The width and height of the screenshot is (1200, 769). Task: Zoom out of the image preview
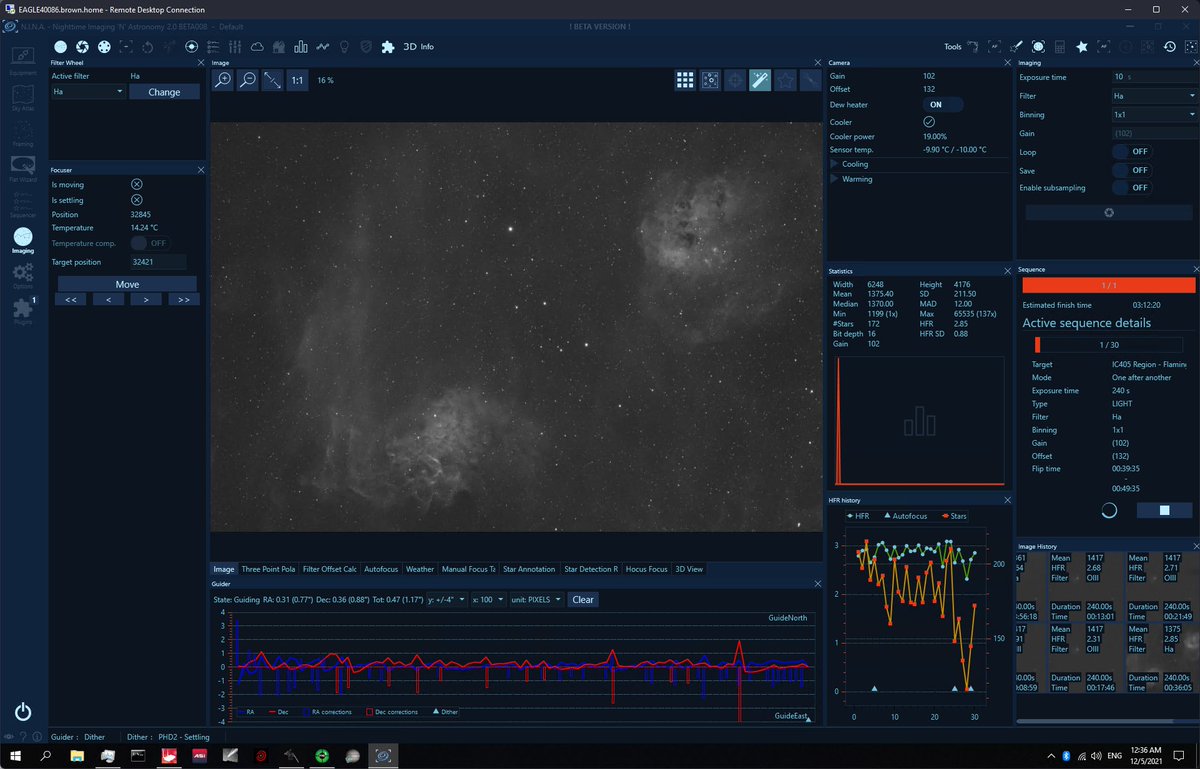click(247, 80)
